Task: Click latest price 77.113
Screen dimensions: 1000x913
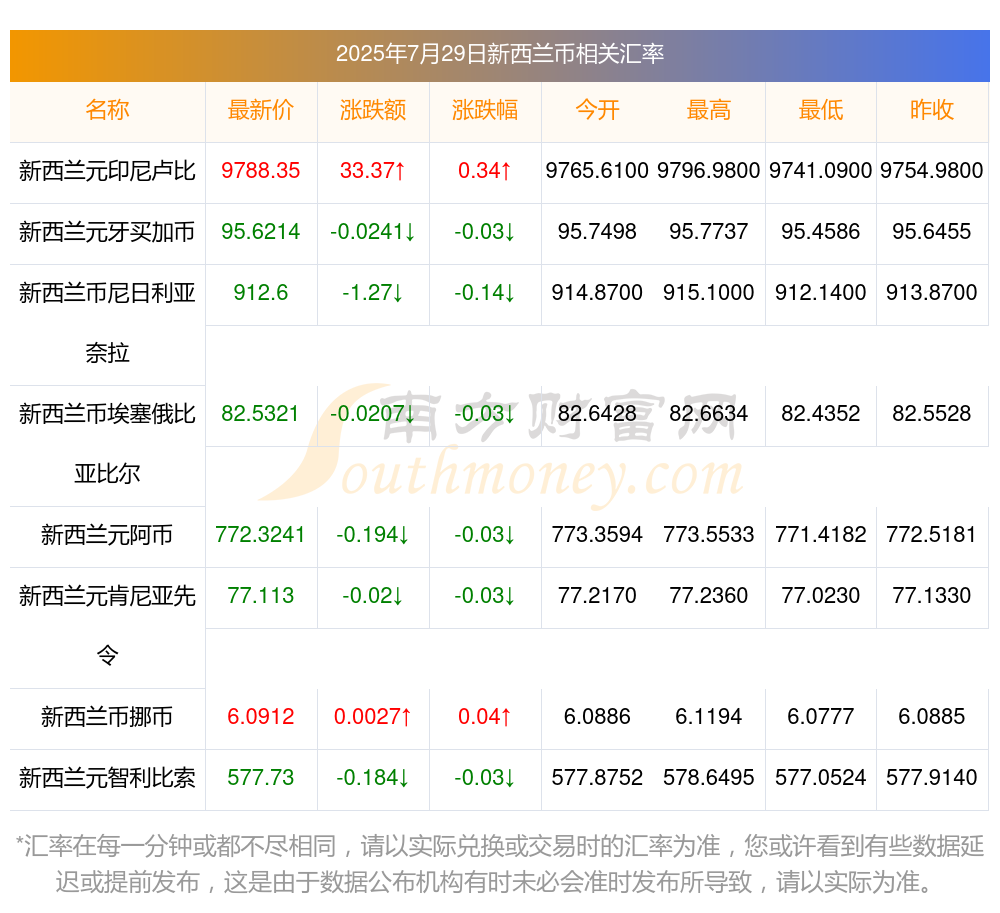Action: (261, 595)
